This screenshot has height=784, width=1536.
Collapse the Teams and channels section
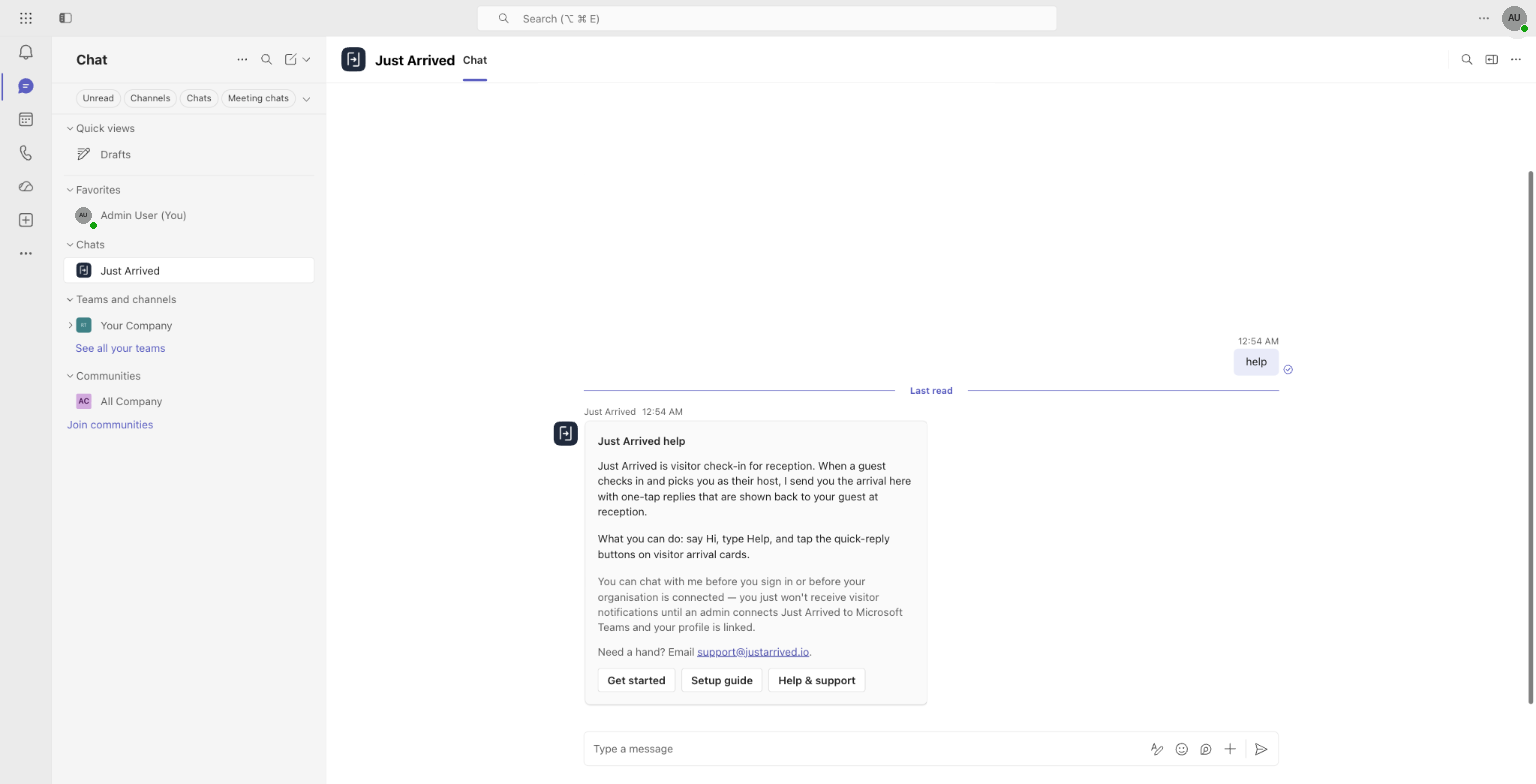[70, 300]
